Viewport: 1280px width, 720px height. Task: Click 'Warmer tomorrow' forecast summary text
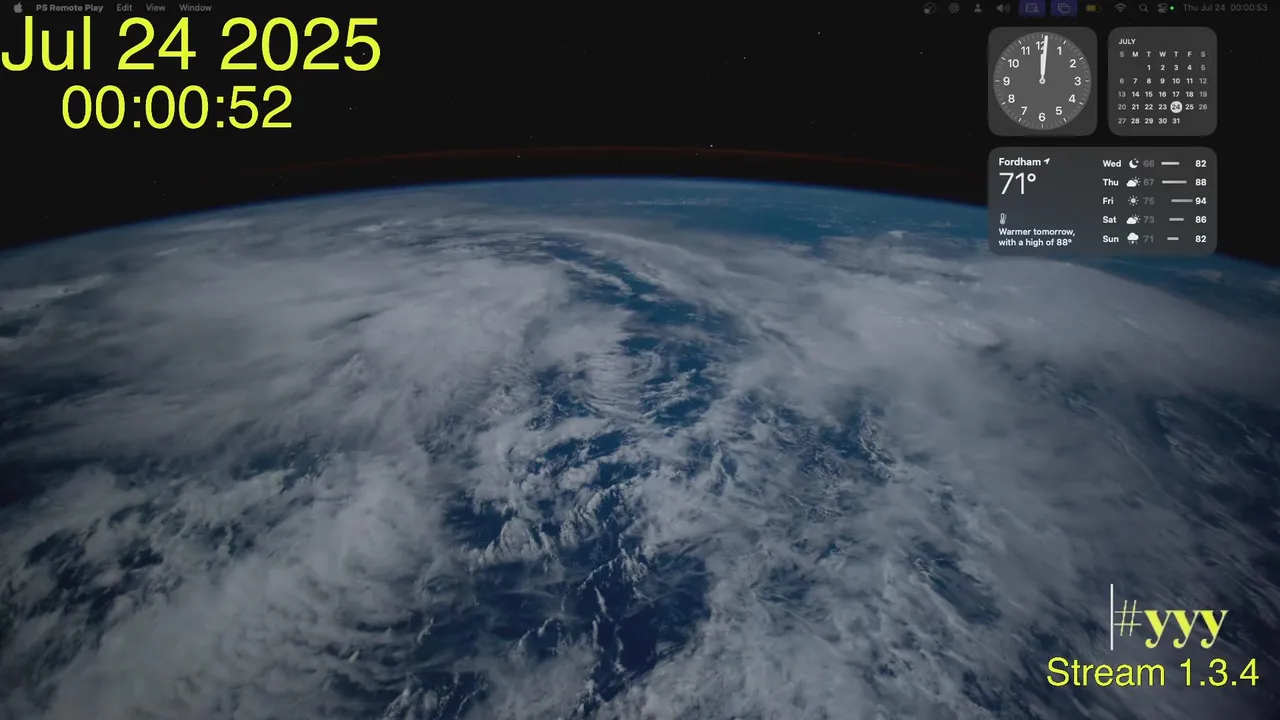click(x=1036, y=237)
